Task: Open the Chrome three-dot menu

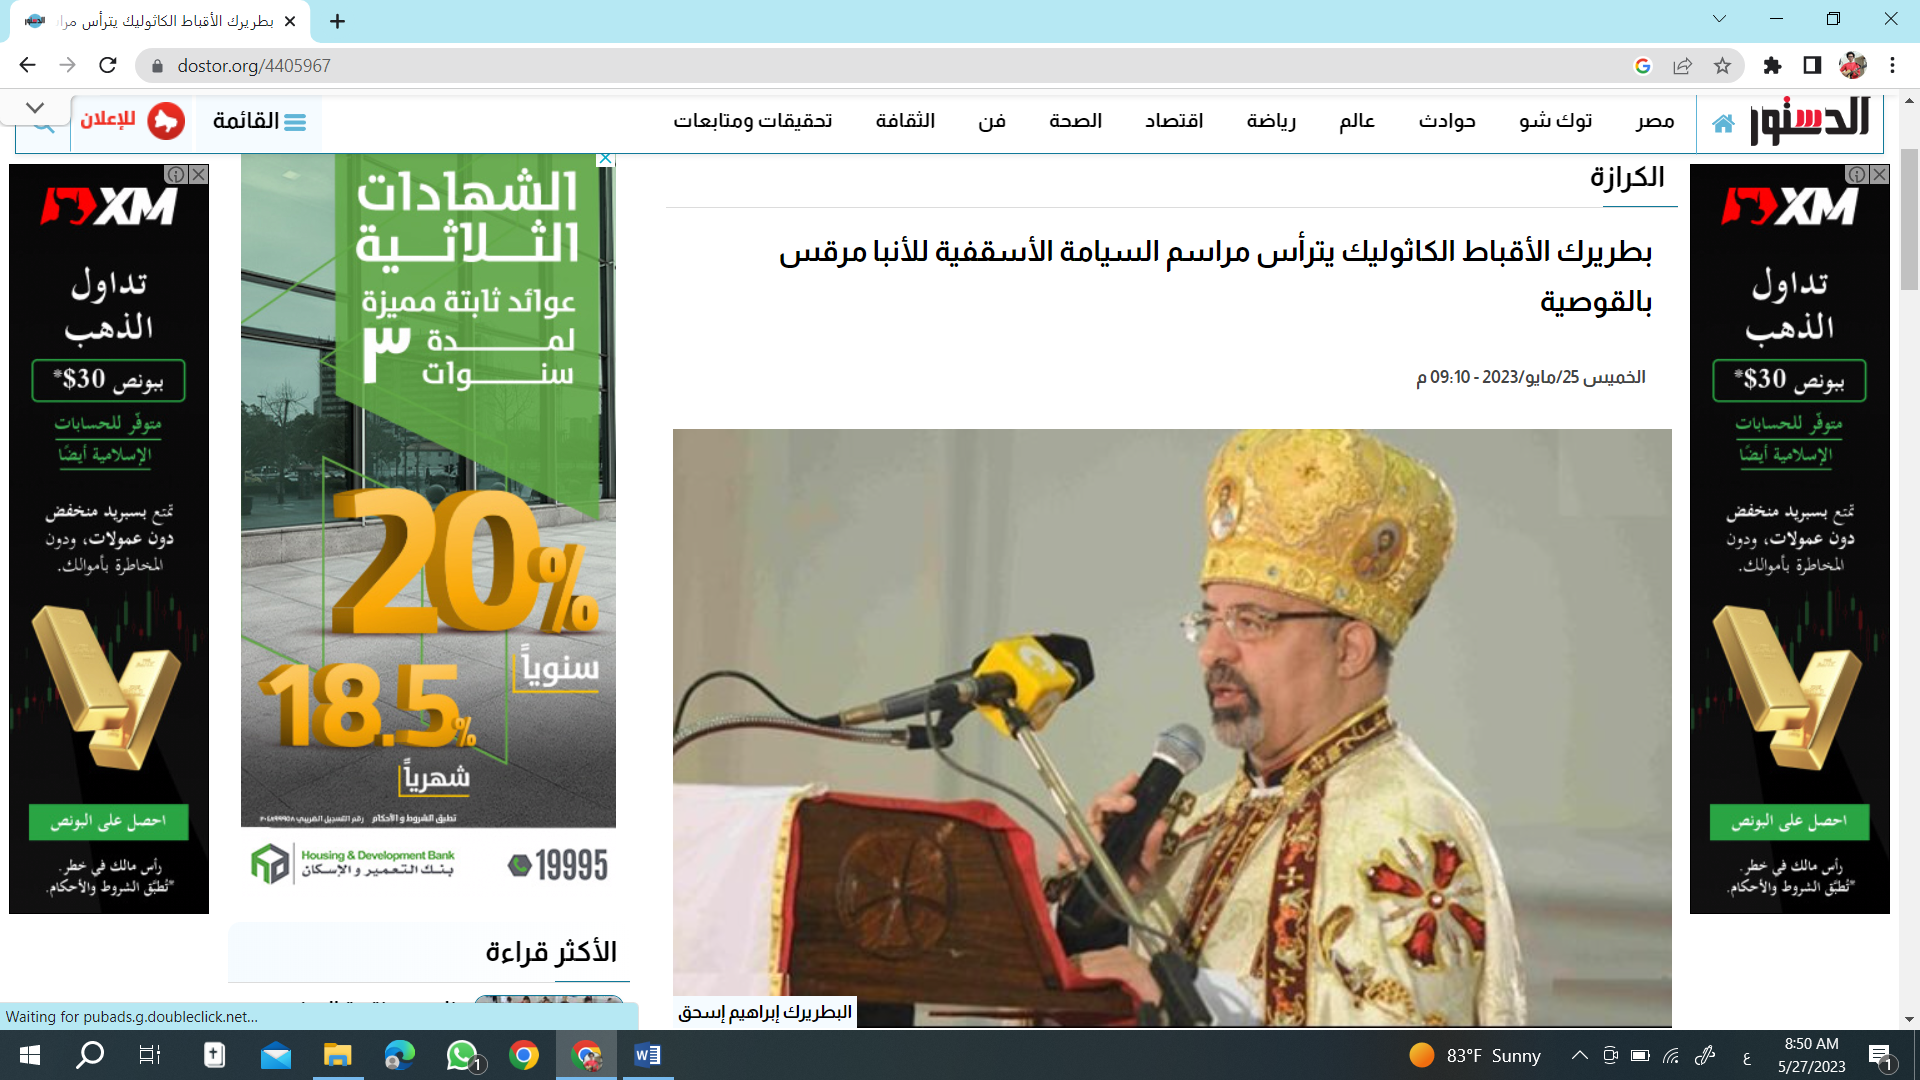Action: pyautogui.click(x=1892, y=66)
